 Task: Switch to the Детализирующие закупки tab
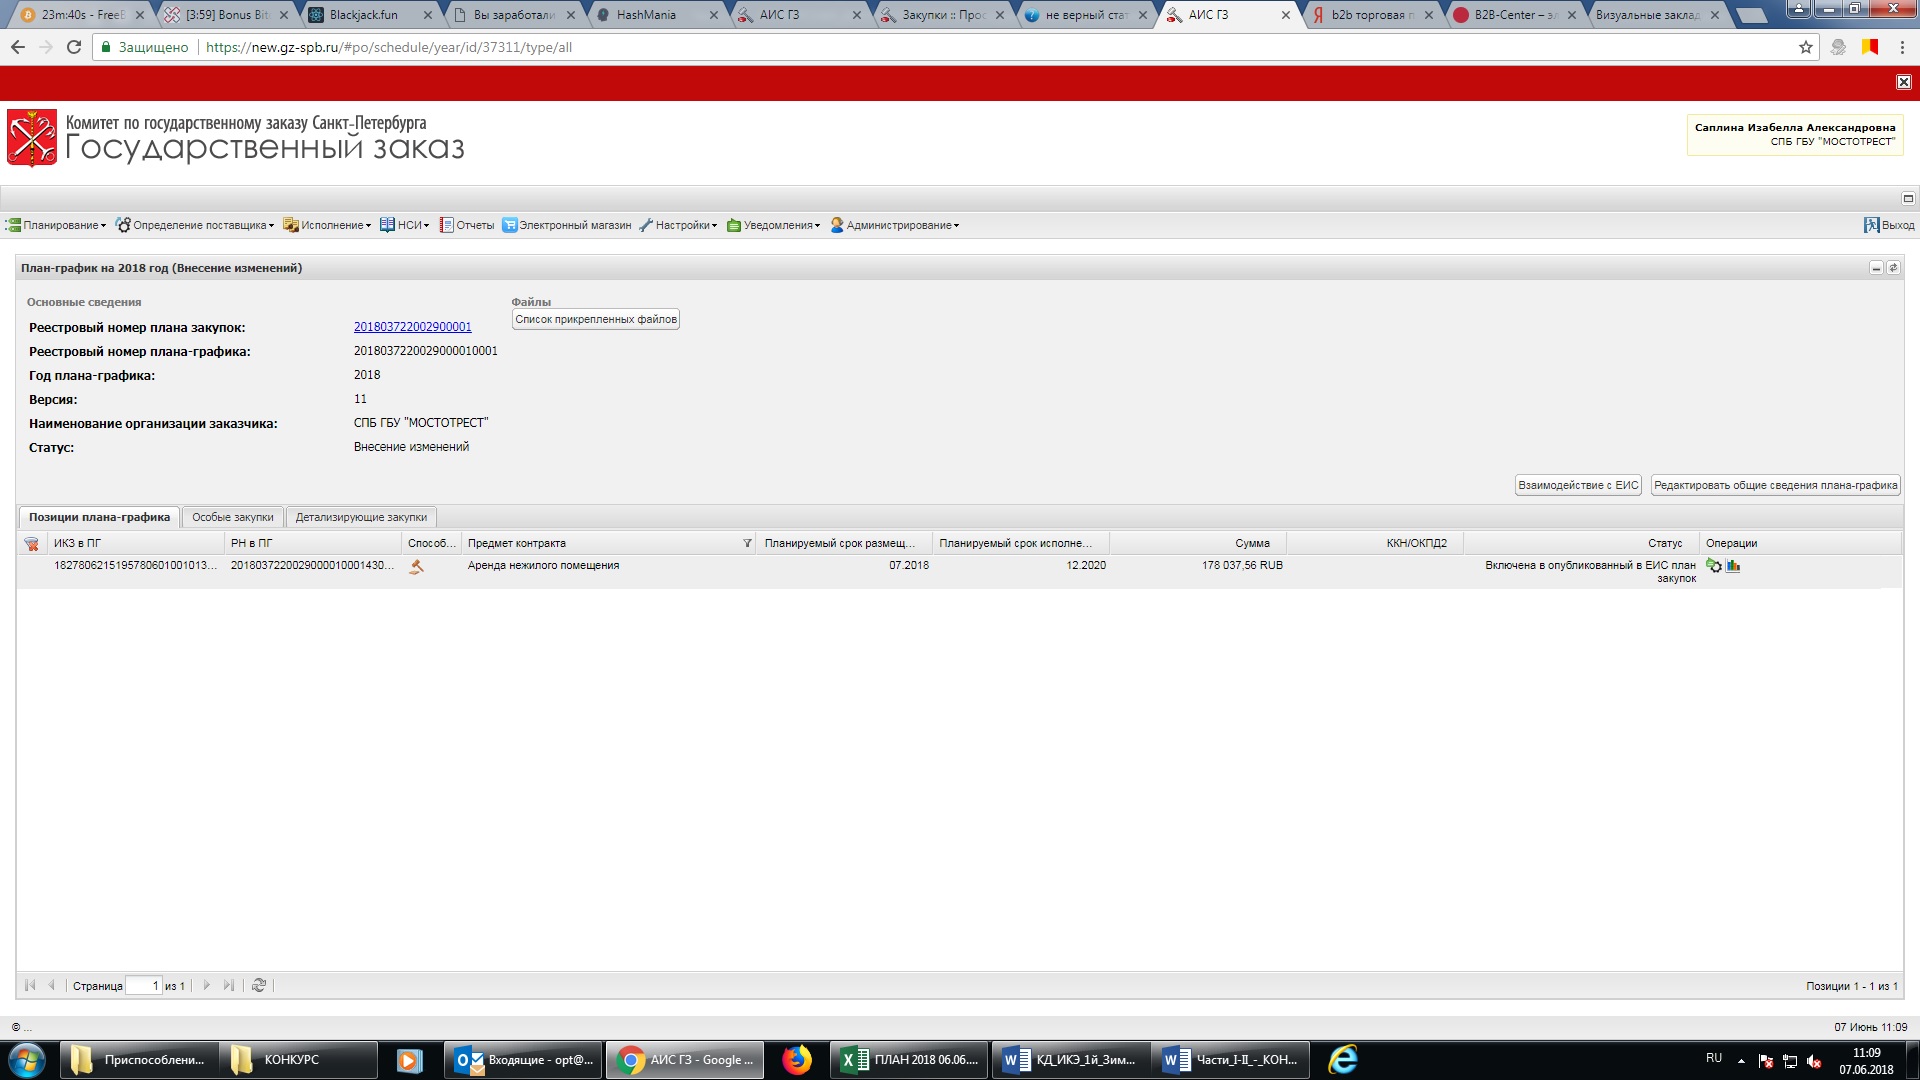click(361, 517)
